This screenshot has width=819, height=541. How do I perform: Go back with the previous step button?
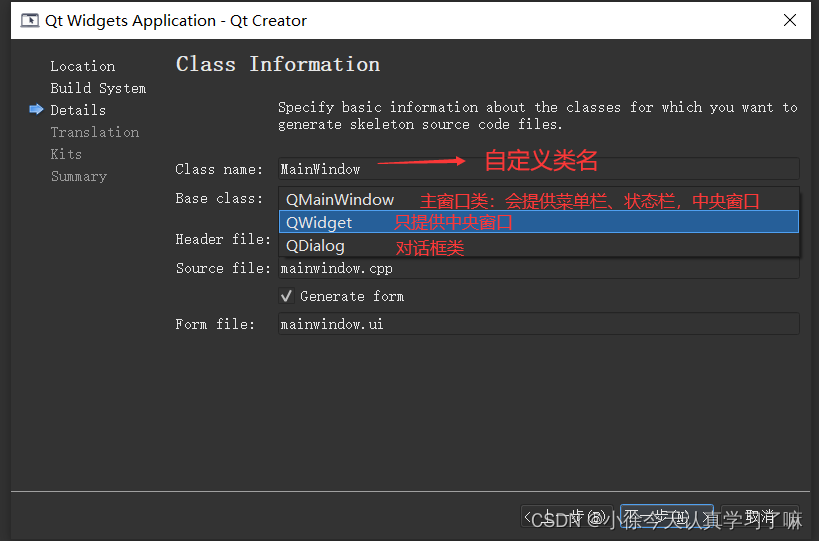coord(567,516)
